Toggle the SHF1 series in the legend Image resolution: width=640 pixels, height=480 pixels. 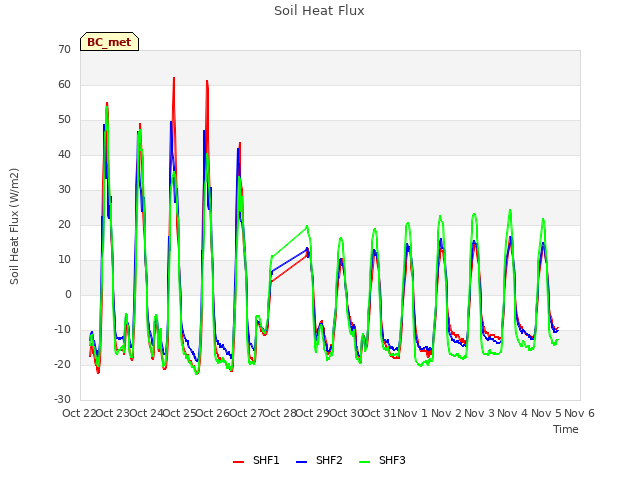click(x=256, y=460)
